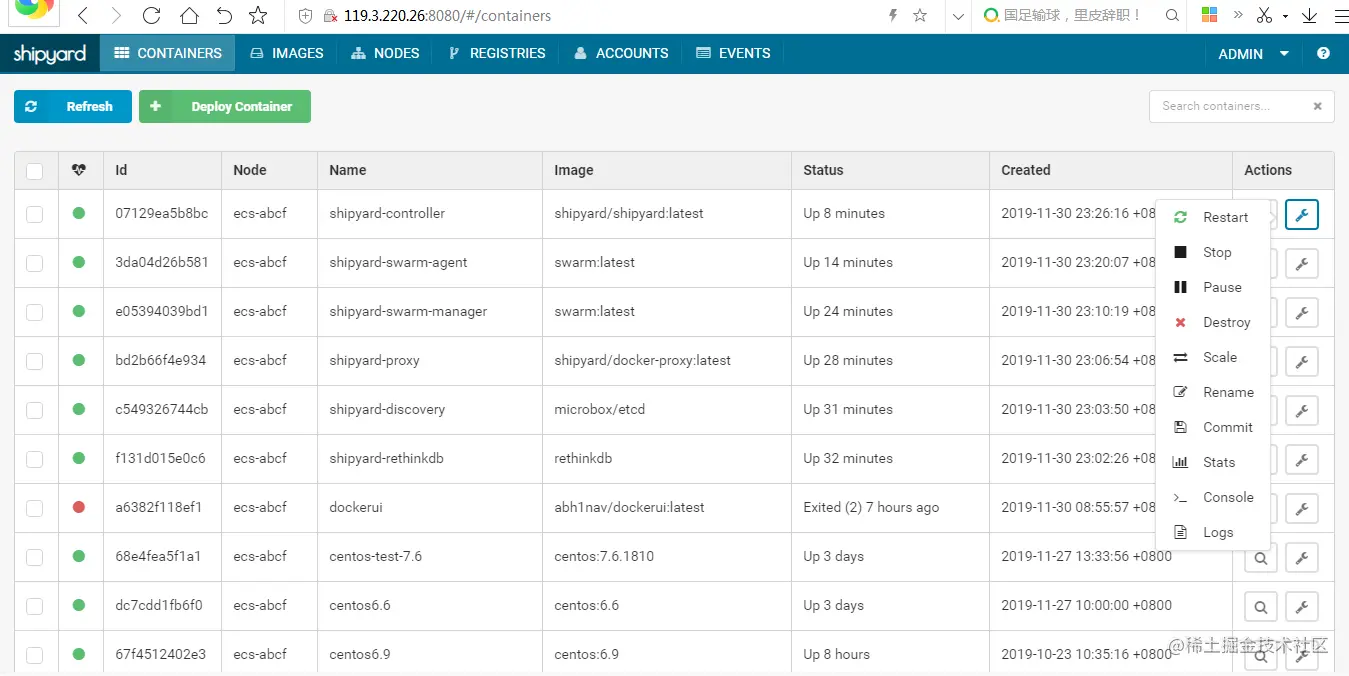Click the green status dot of shipyard-controller
This screenshot has width=1349, height=676.
[x=79, y=213]
